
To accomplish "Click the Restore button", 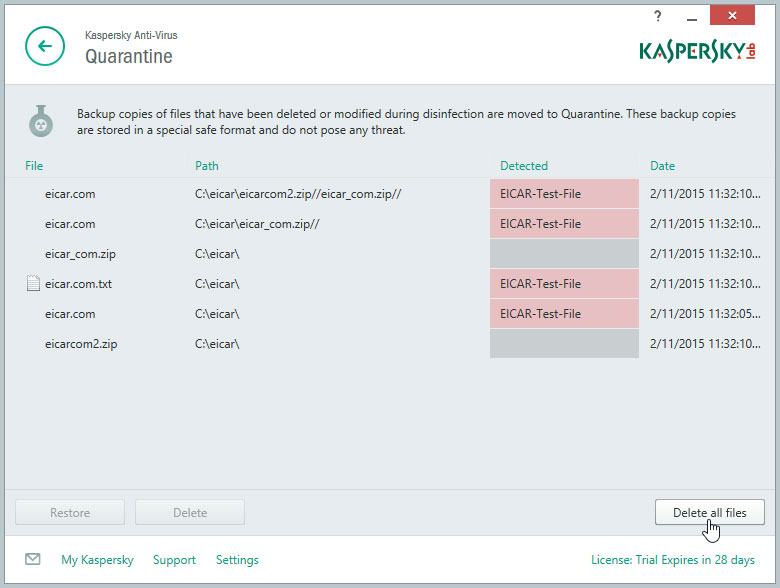I will (x=70, y=513).
